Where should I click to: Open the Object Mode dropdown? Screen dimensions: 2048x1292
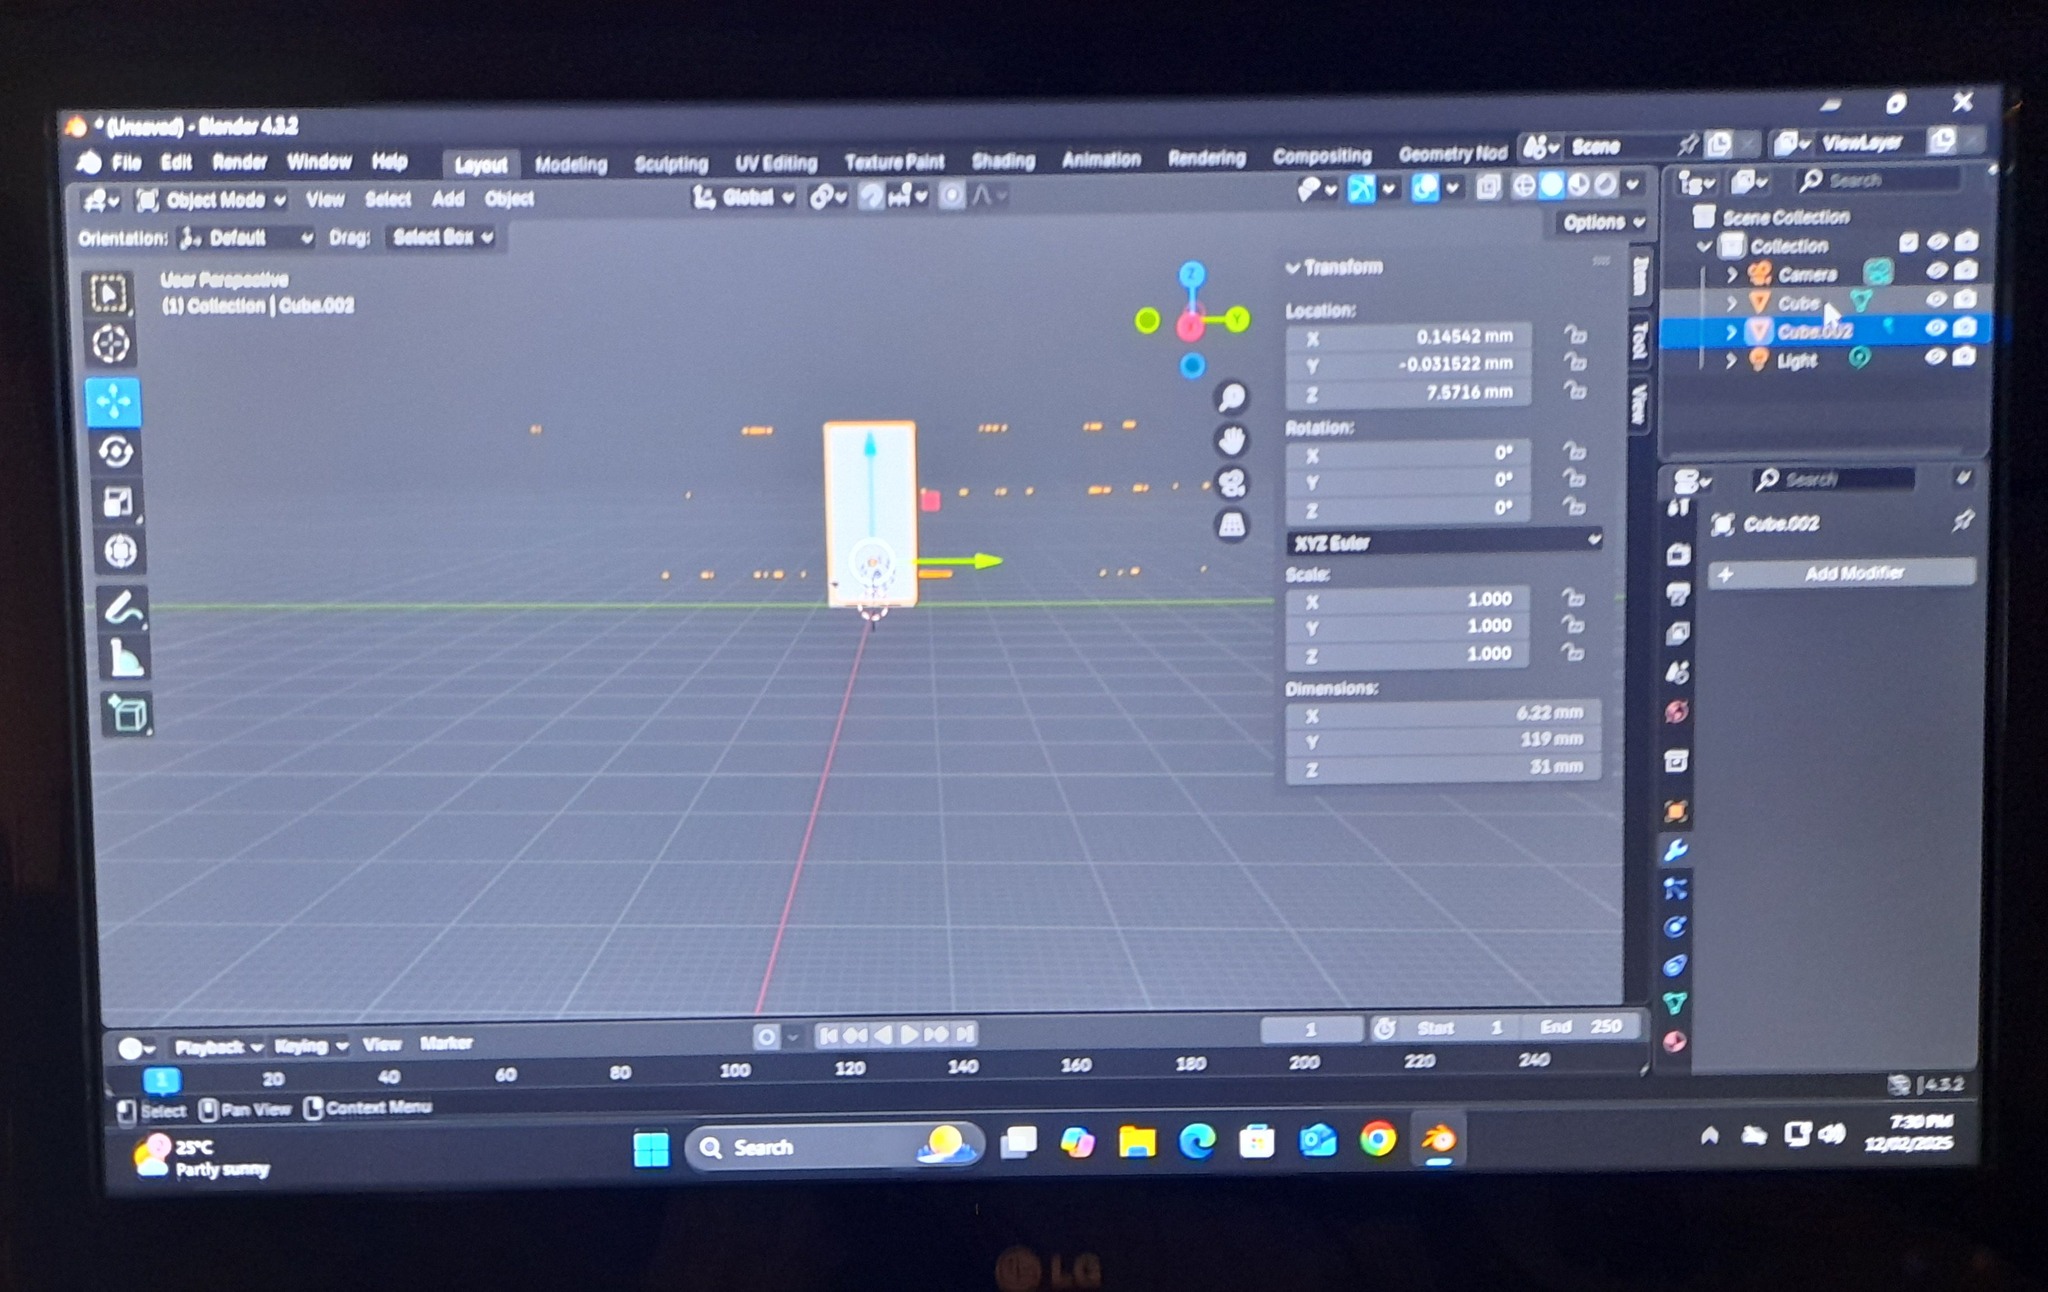[211, 200]
